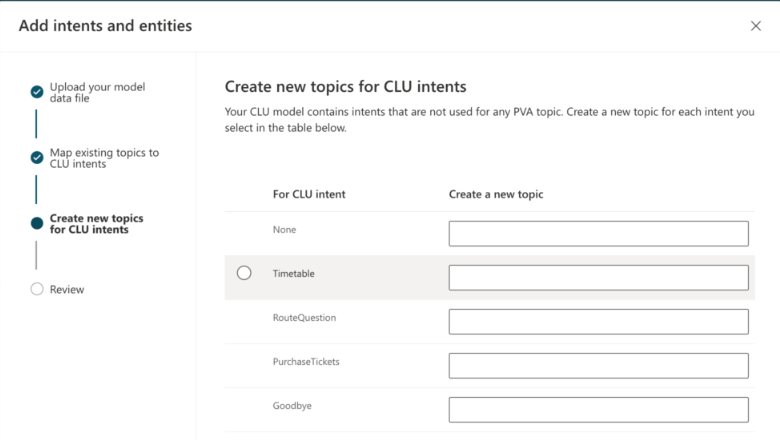Screen dimensions: 780x440
Task: Select the PurchaseTickets intent row label
Action: tap(306, 361)
